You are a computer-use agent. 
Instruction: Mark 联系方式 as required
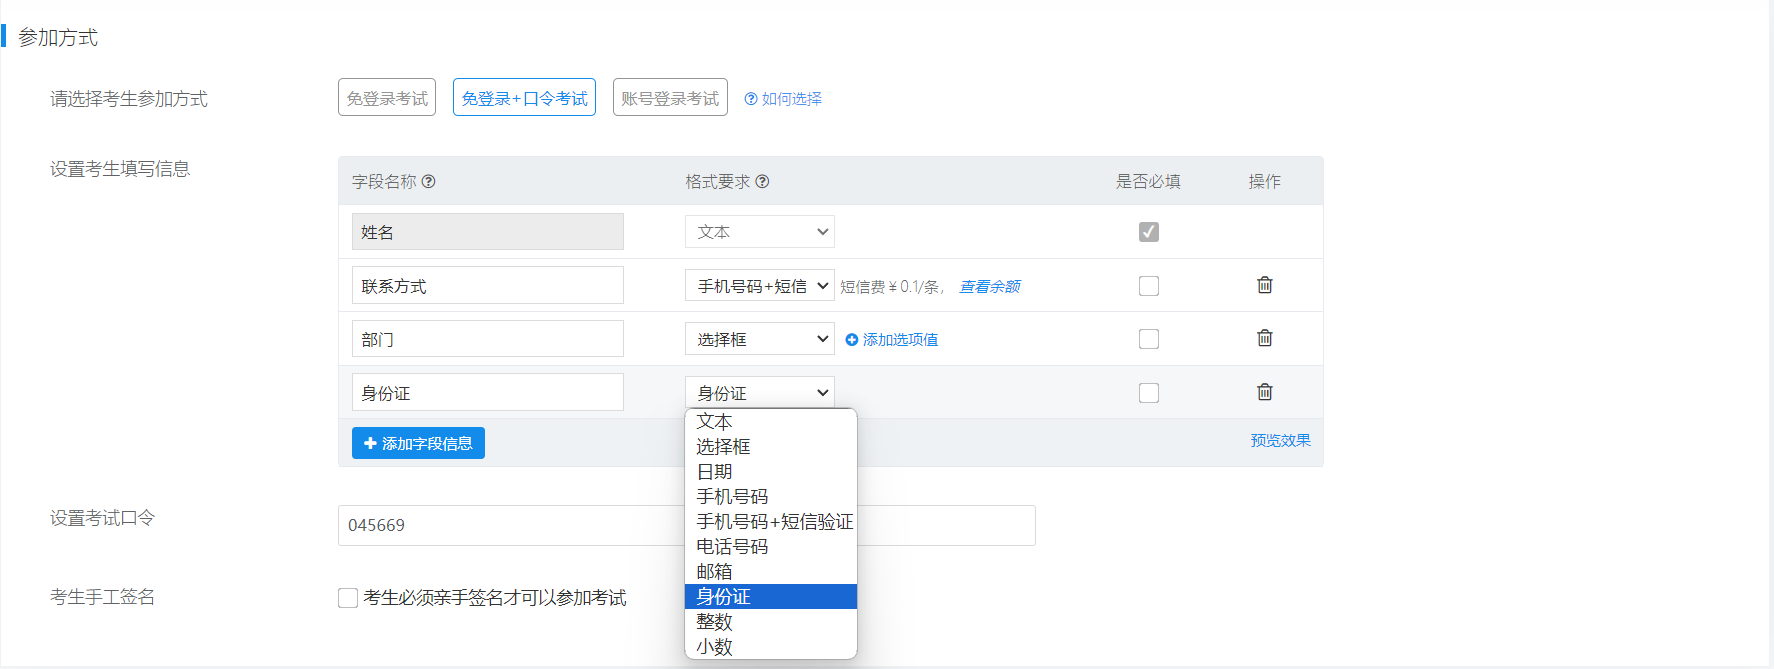(x=1149, y=286)
